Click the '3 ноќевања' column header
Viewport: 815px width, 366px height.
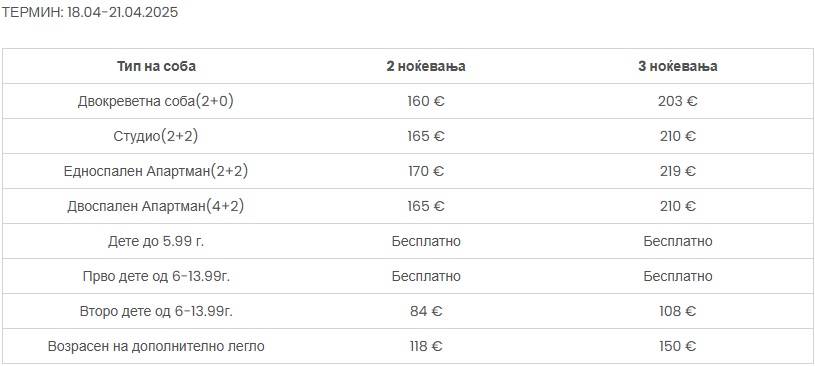(678, 67)
